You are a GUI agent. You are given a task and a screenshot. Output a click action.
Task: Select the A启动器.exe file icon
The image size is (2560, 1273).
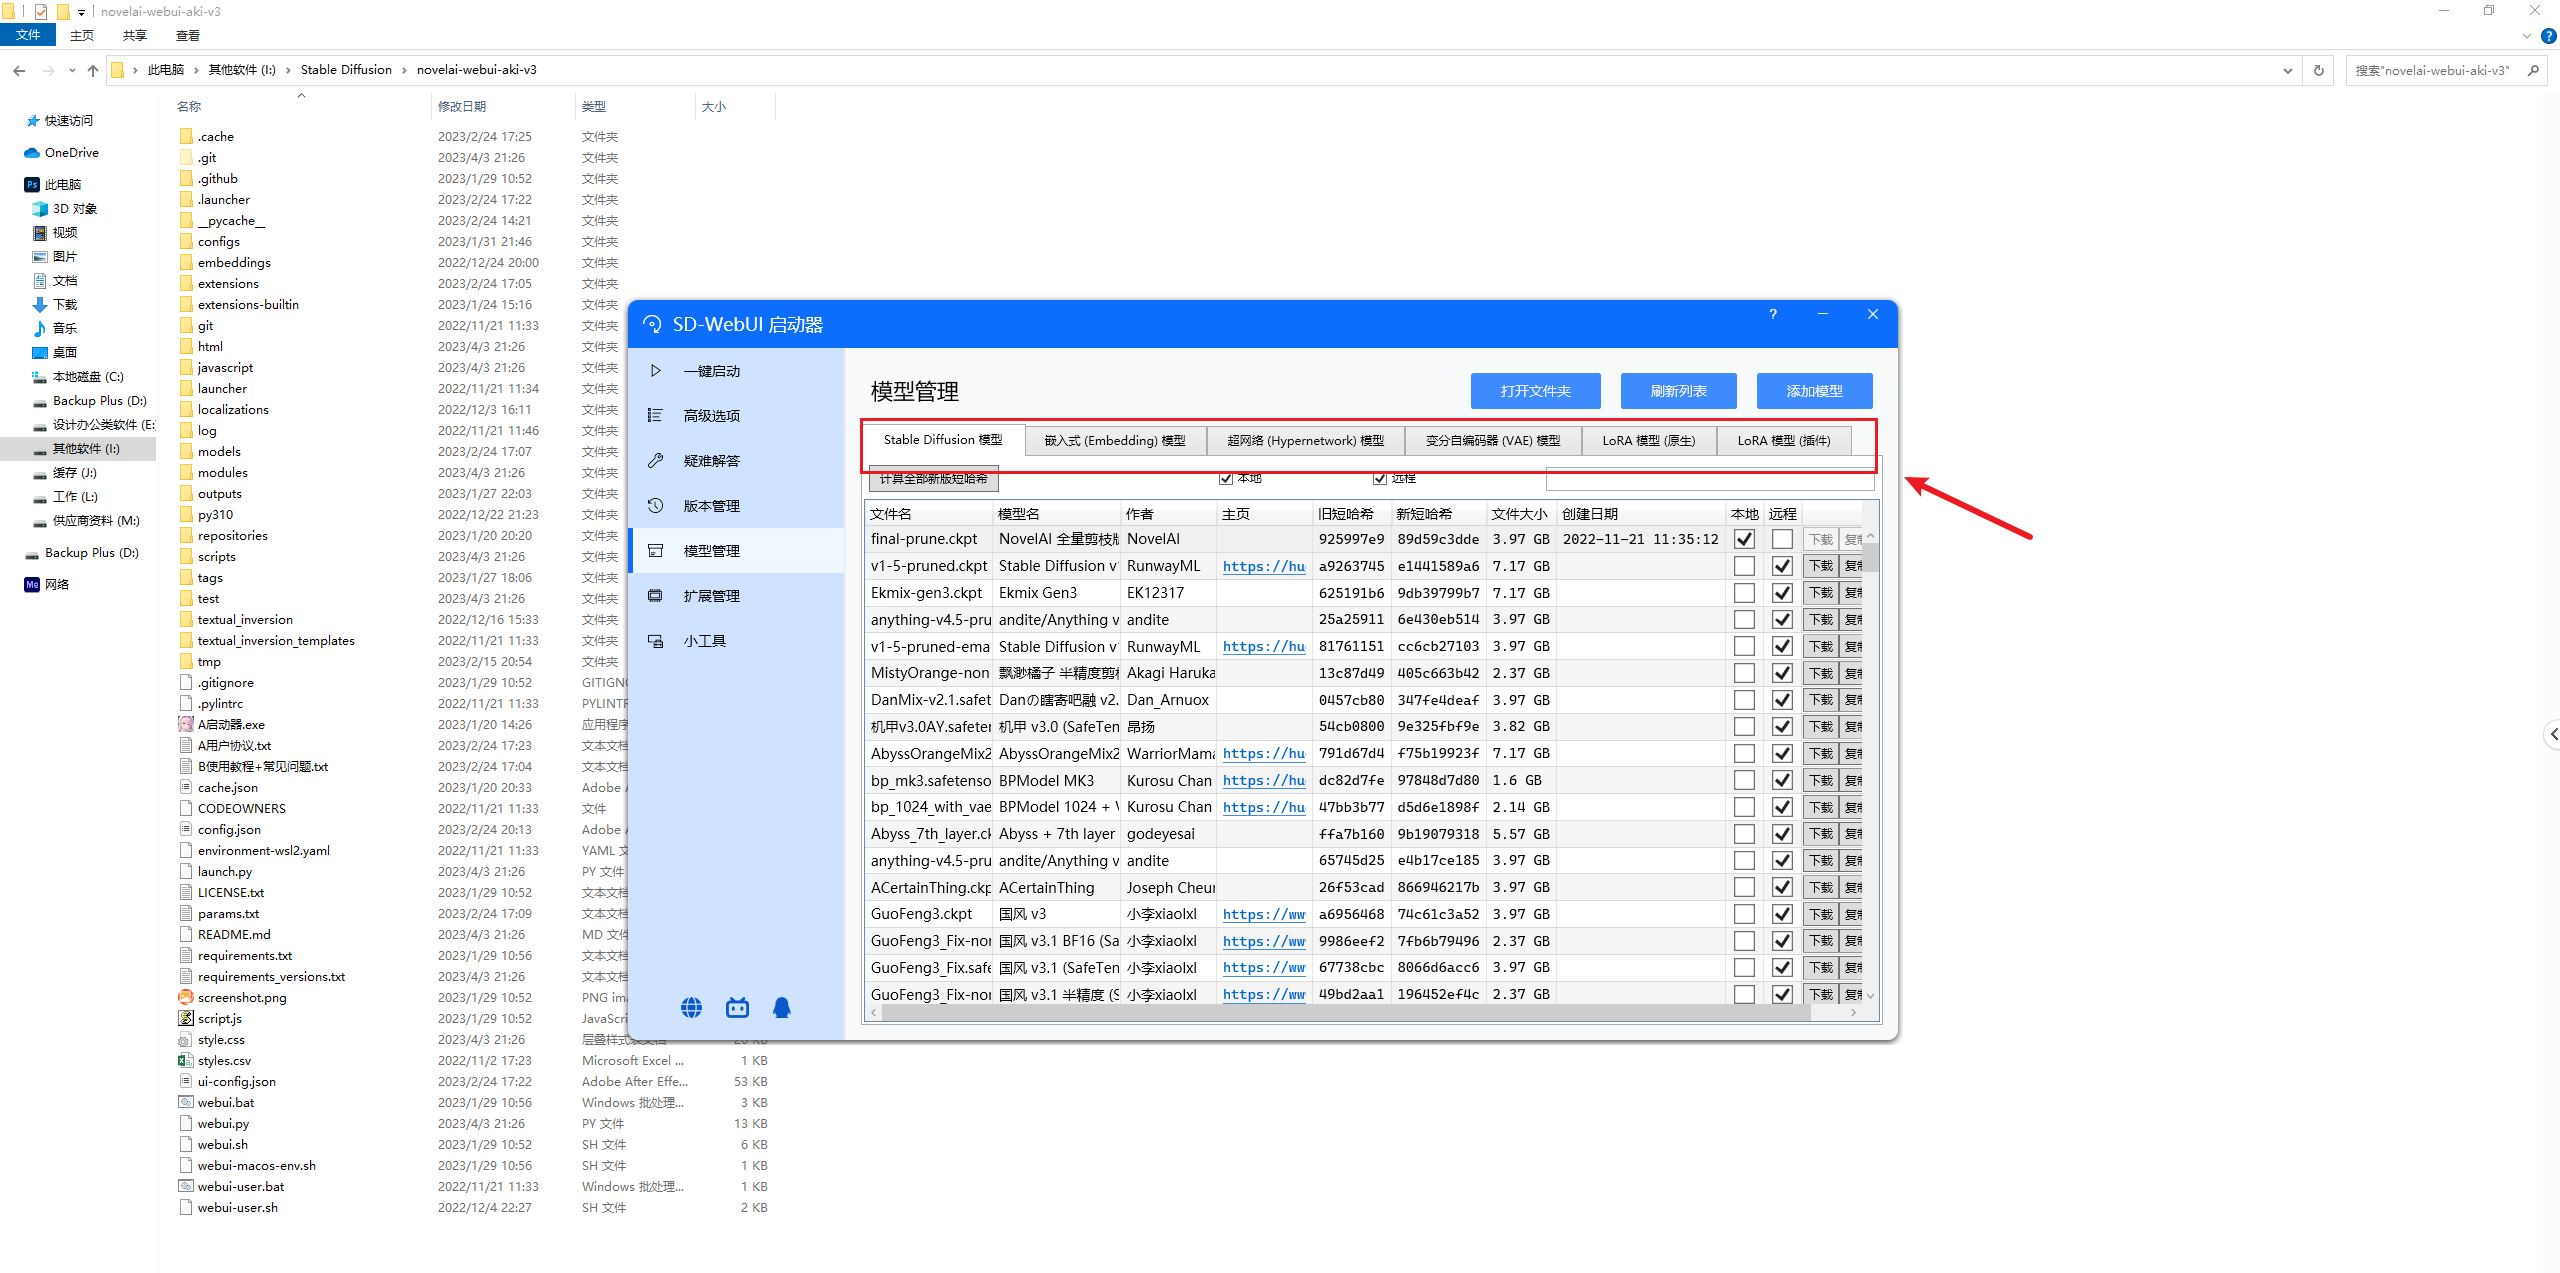point(186,724)
